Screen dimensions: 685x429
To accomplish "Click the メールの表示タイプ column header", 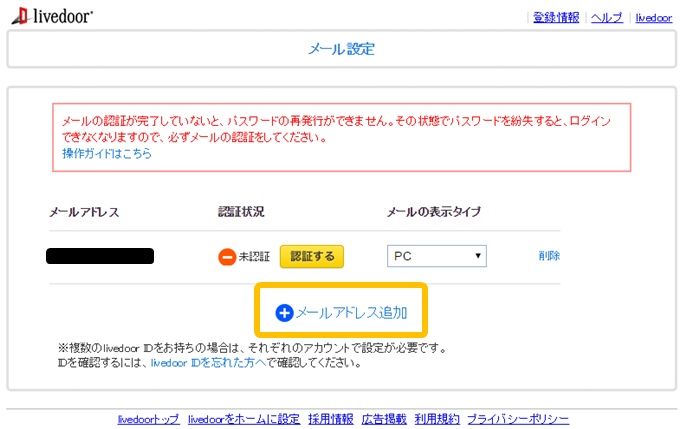I will click(433, 212).
